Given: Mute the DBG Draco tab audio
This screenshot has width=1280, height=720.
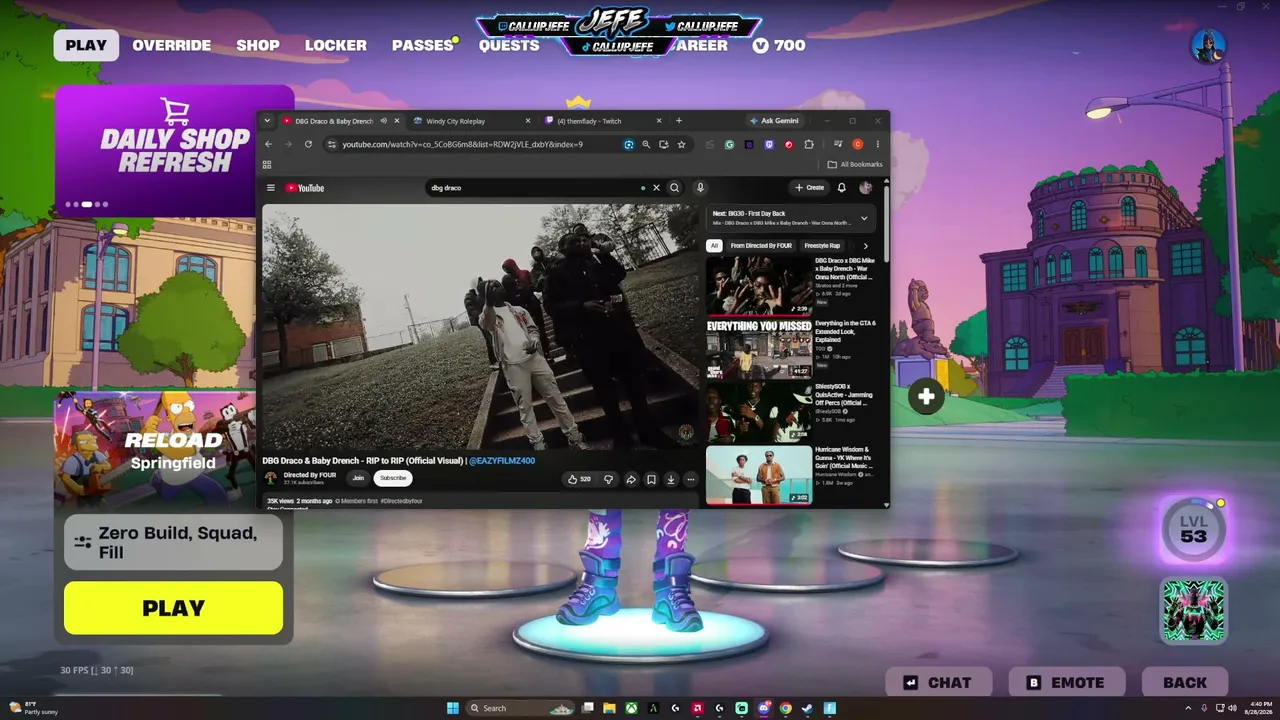Looking at the screenshot, I should (383, 121).
